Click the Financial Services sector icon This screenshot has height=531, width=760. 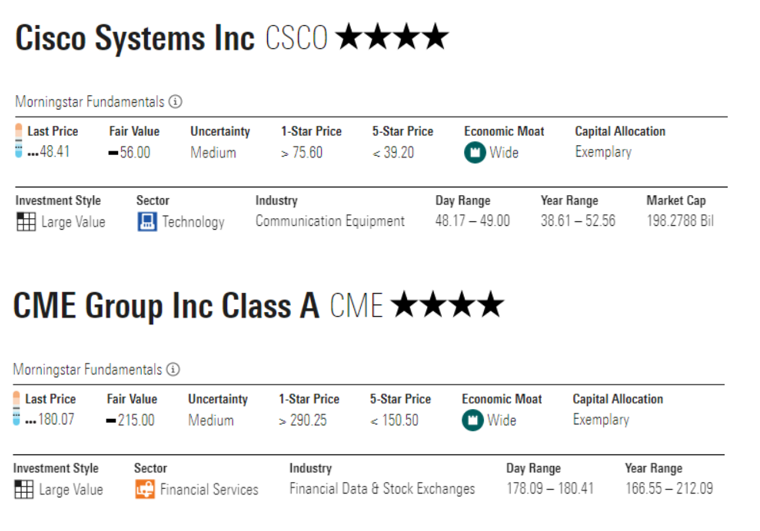pyautogui.click(x=145, y=490)
